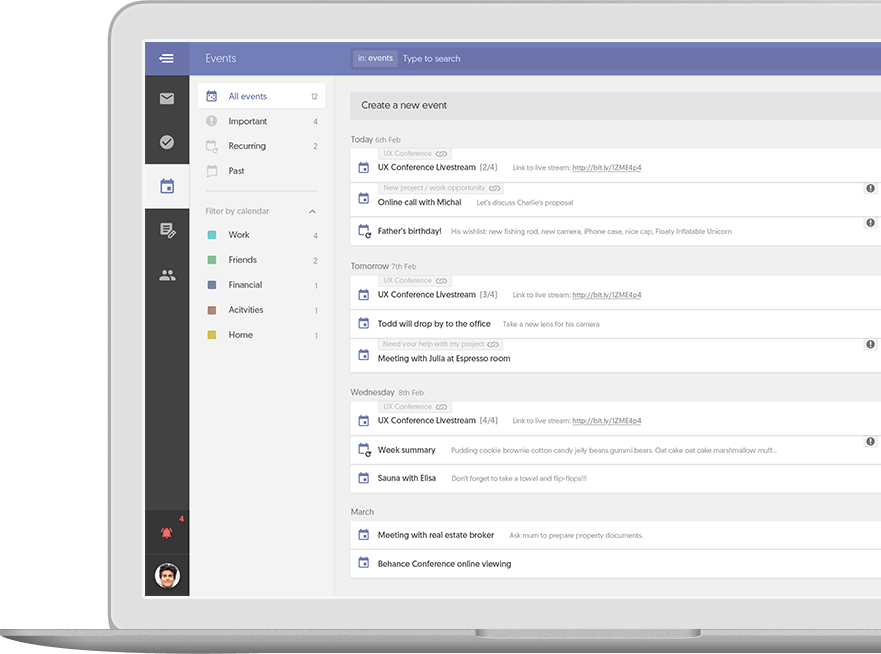
Task: Open the bit.ly live stream link under Today
Action: (606, 168)
